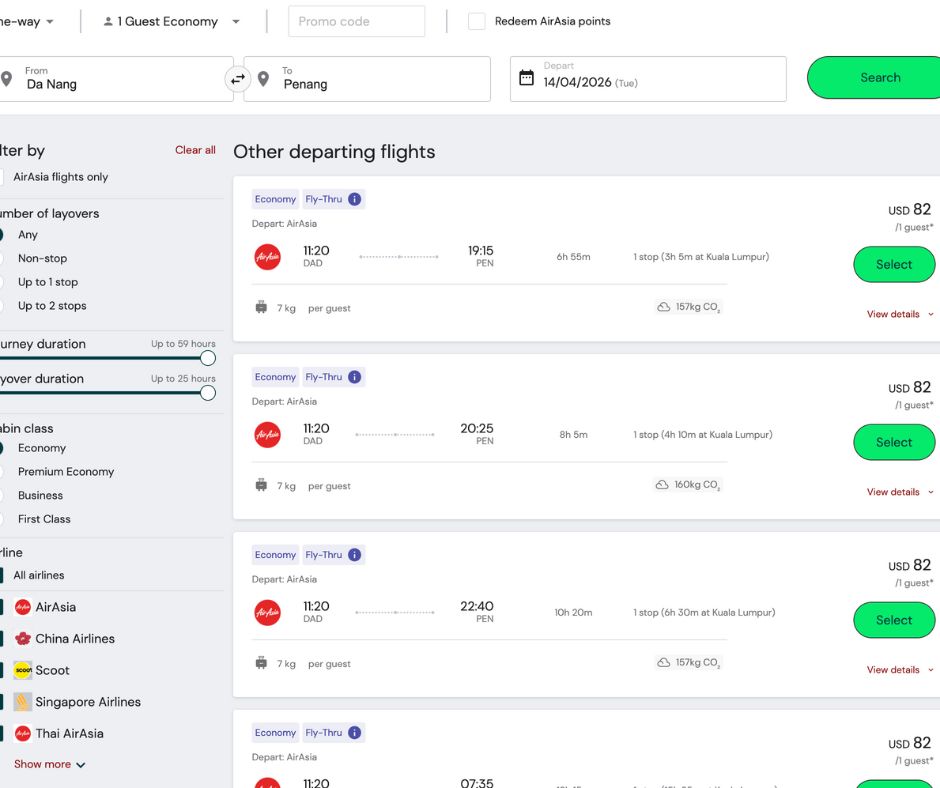Click the Promo code input field

[357, 22]
